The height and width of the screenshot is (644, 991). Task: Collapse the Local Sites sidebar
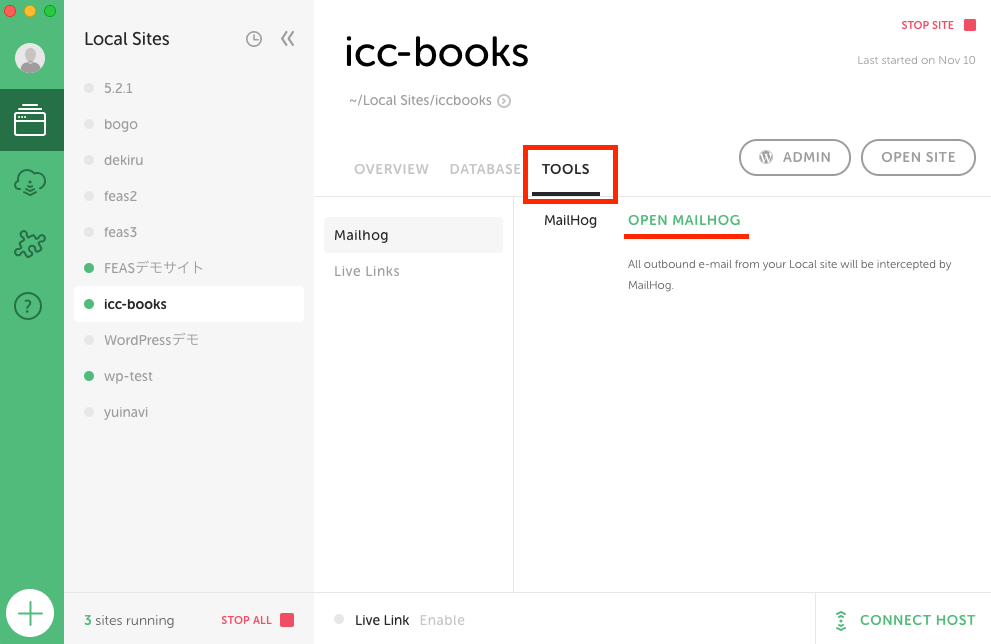pyautogui.click(x=288, y=39)
